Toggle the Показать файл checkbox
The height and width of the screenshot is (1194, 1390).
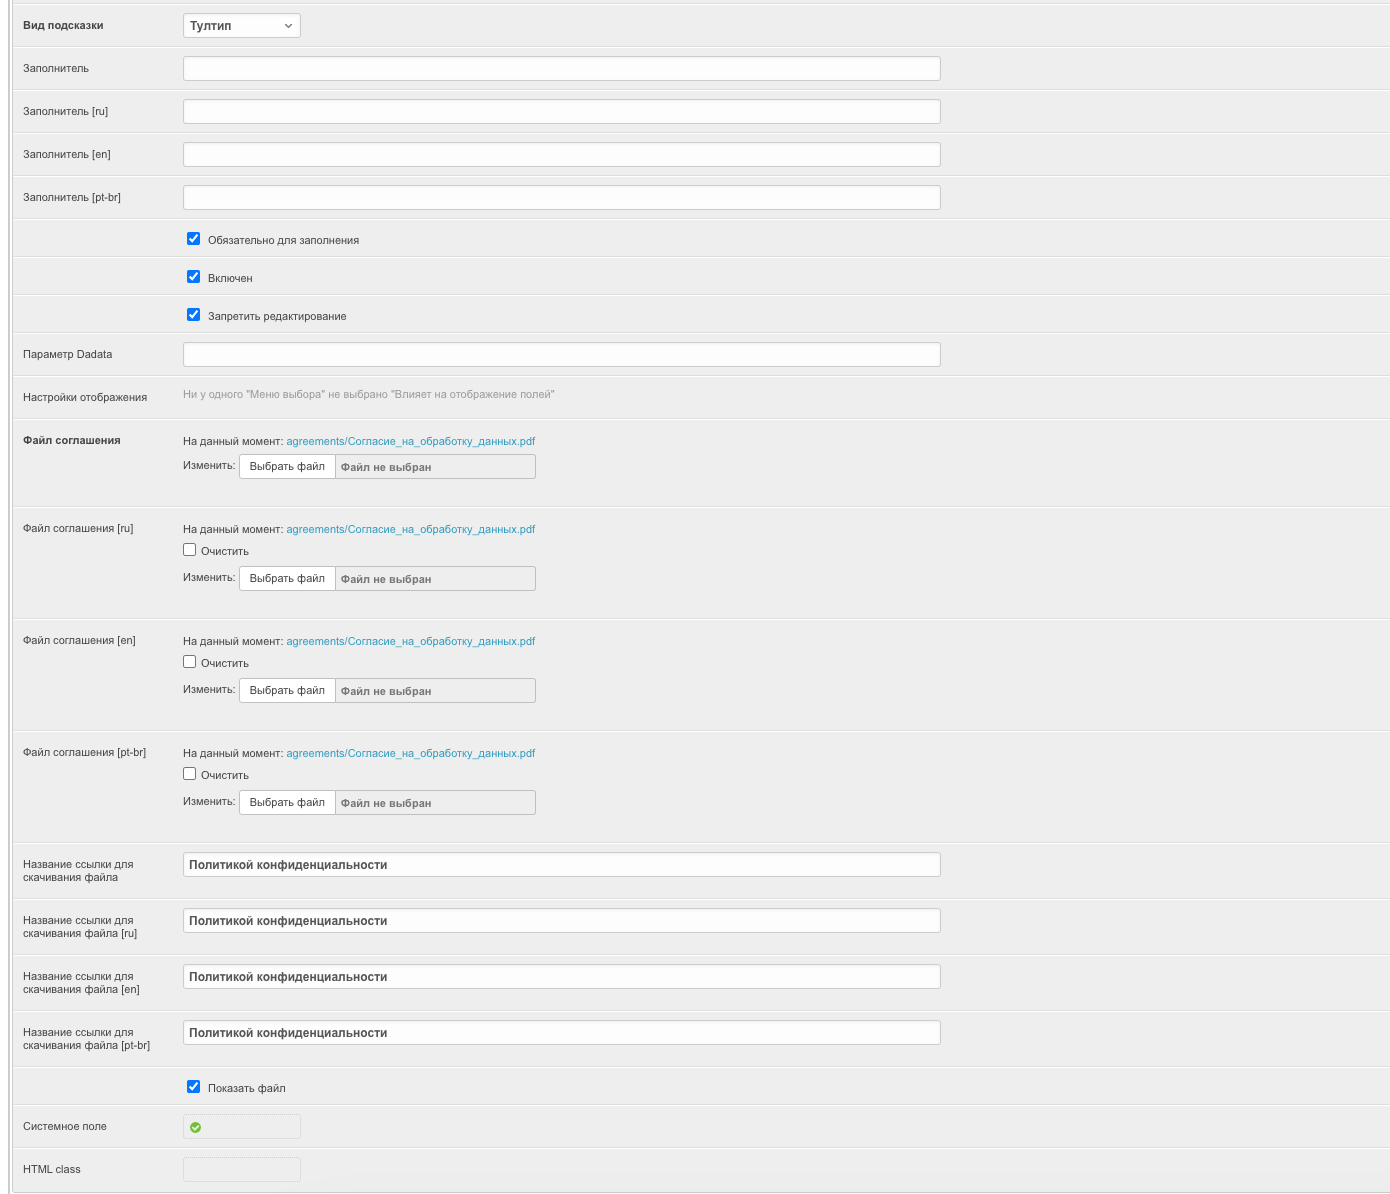(x=194, y=1087)
